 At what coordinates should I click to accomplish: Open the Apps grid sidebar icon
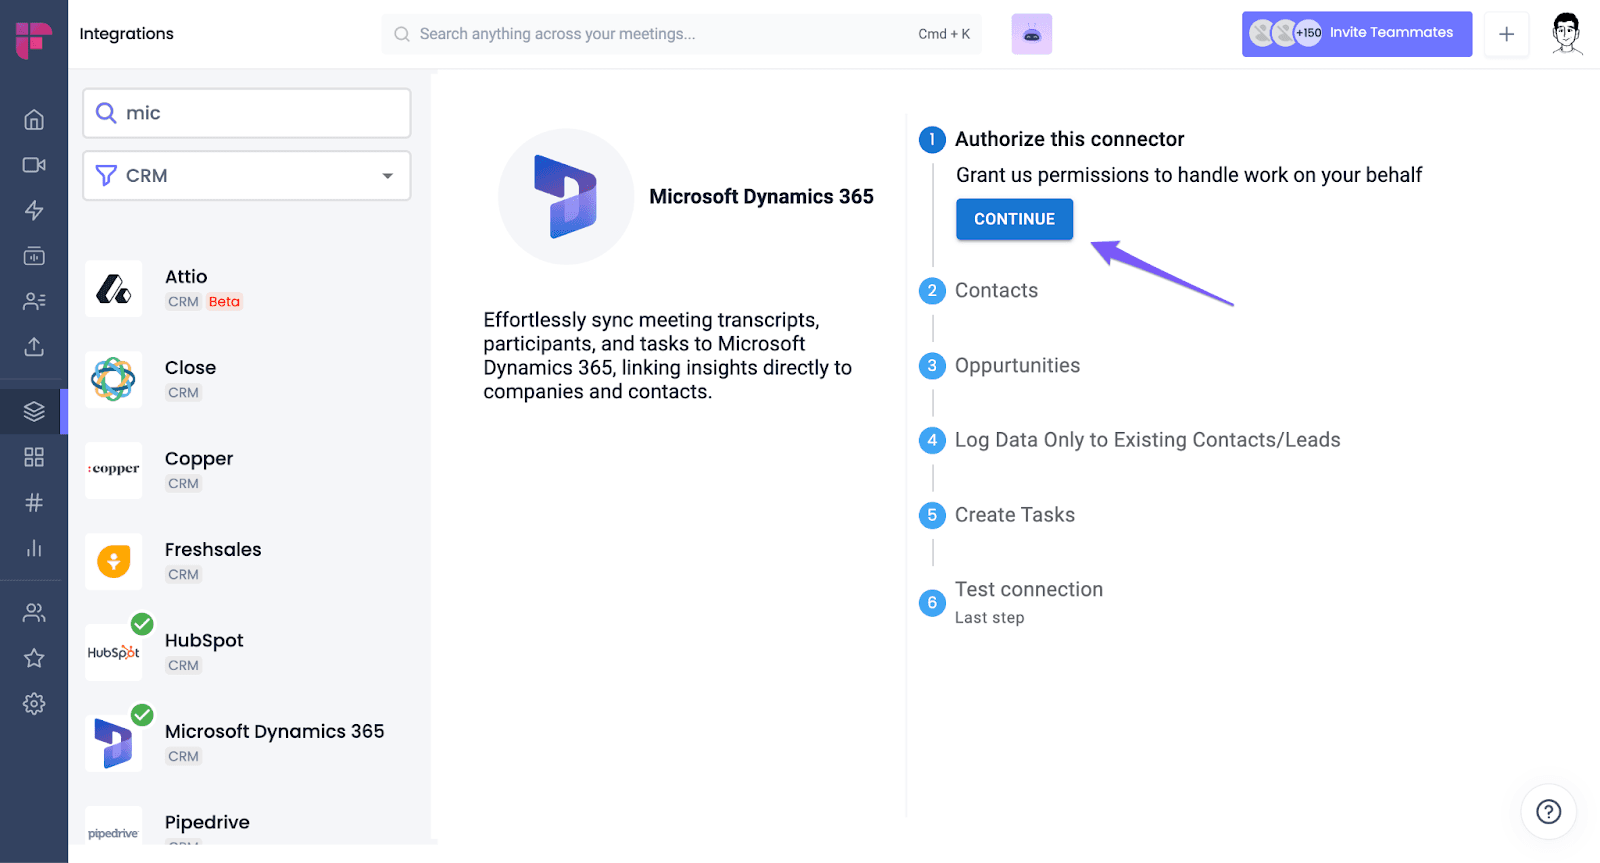[34, 457]
